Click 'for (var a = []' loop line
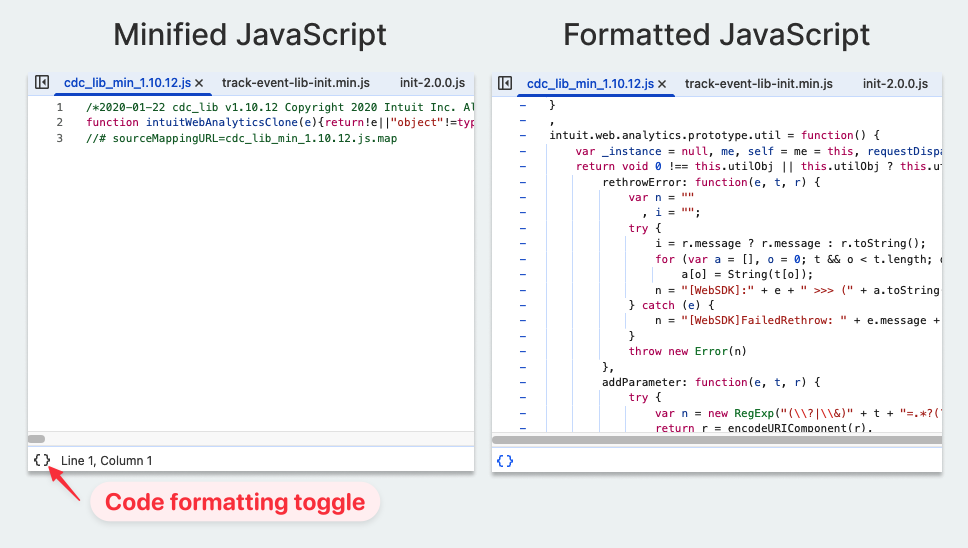 point(798,259)
